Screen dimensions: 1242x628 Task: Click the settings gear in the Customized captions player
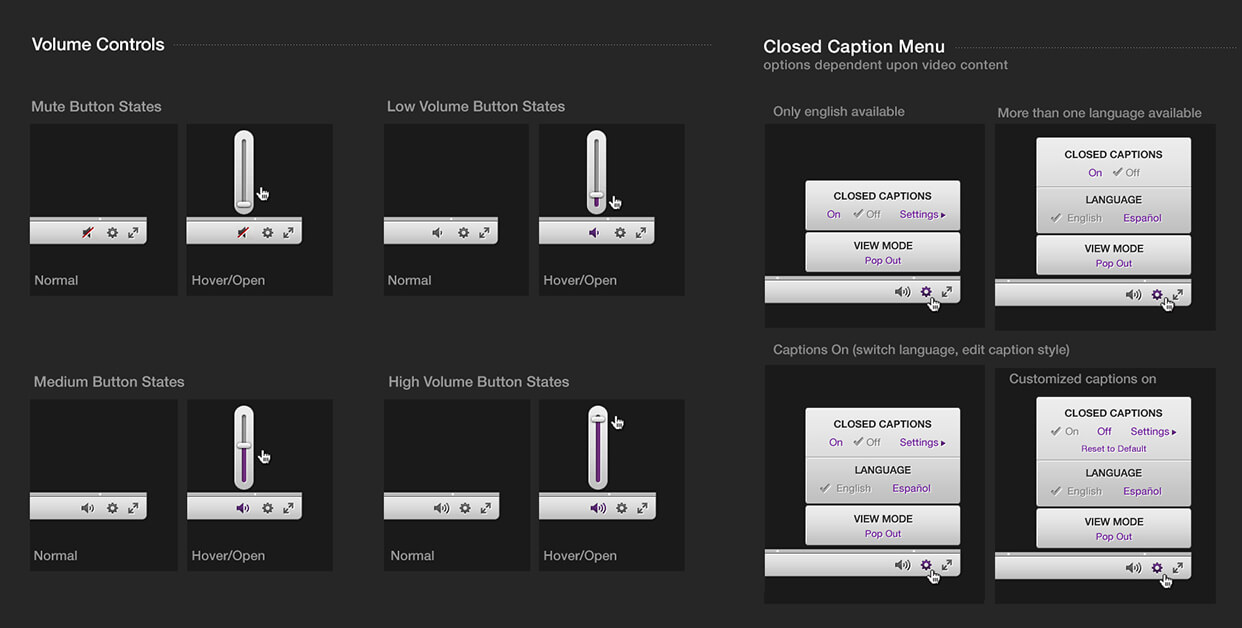coord(1157,567)
